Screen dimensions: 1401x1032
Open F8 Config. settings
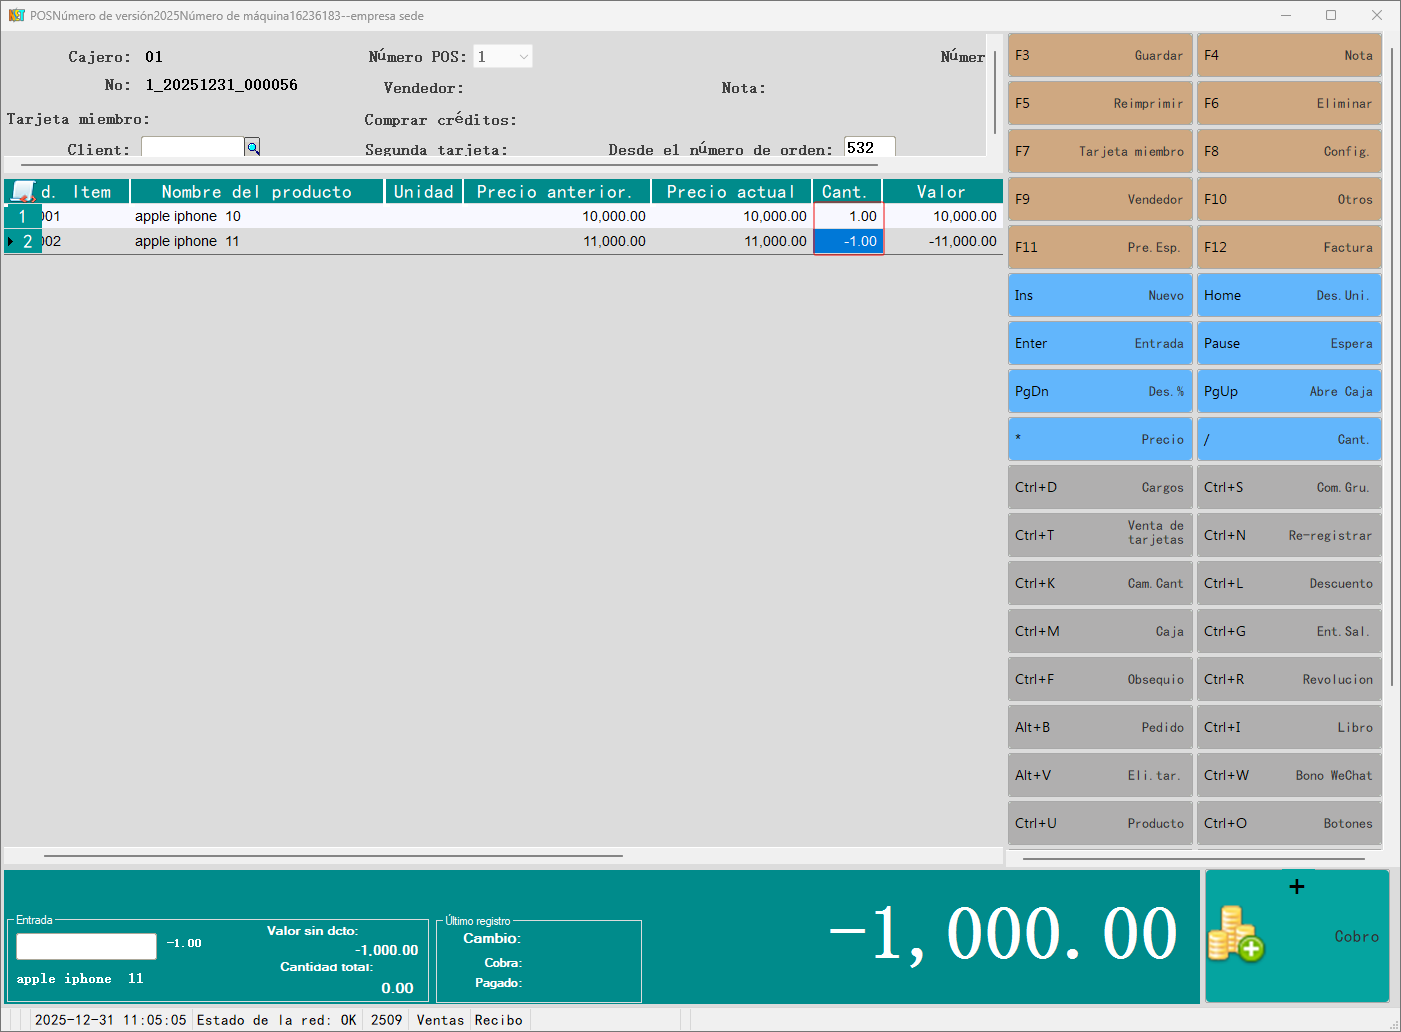pos(1289,151)
